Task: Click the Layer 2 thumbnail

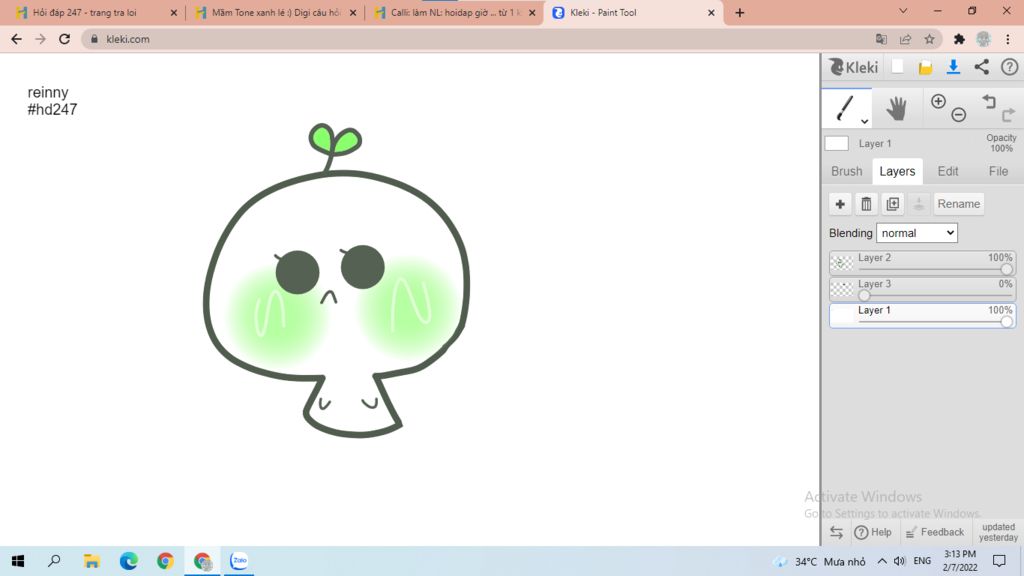Action: pos(842,263)
